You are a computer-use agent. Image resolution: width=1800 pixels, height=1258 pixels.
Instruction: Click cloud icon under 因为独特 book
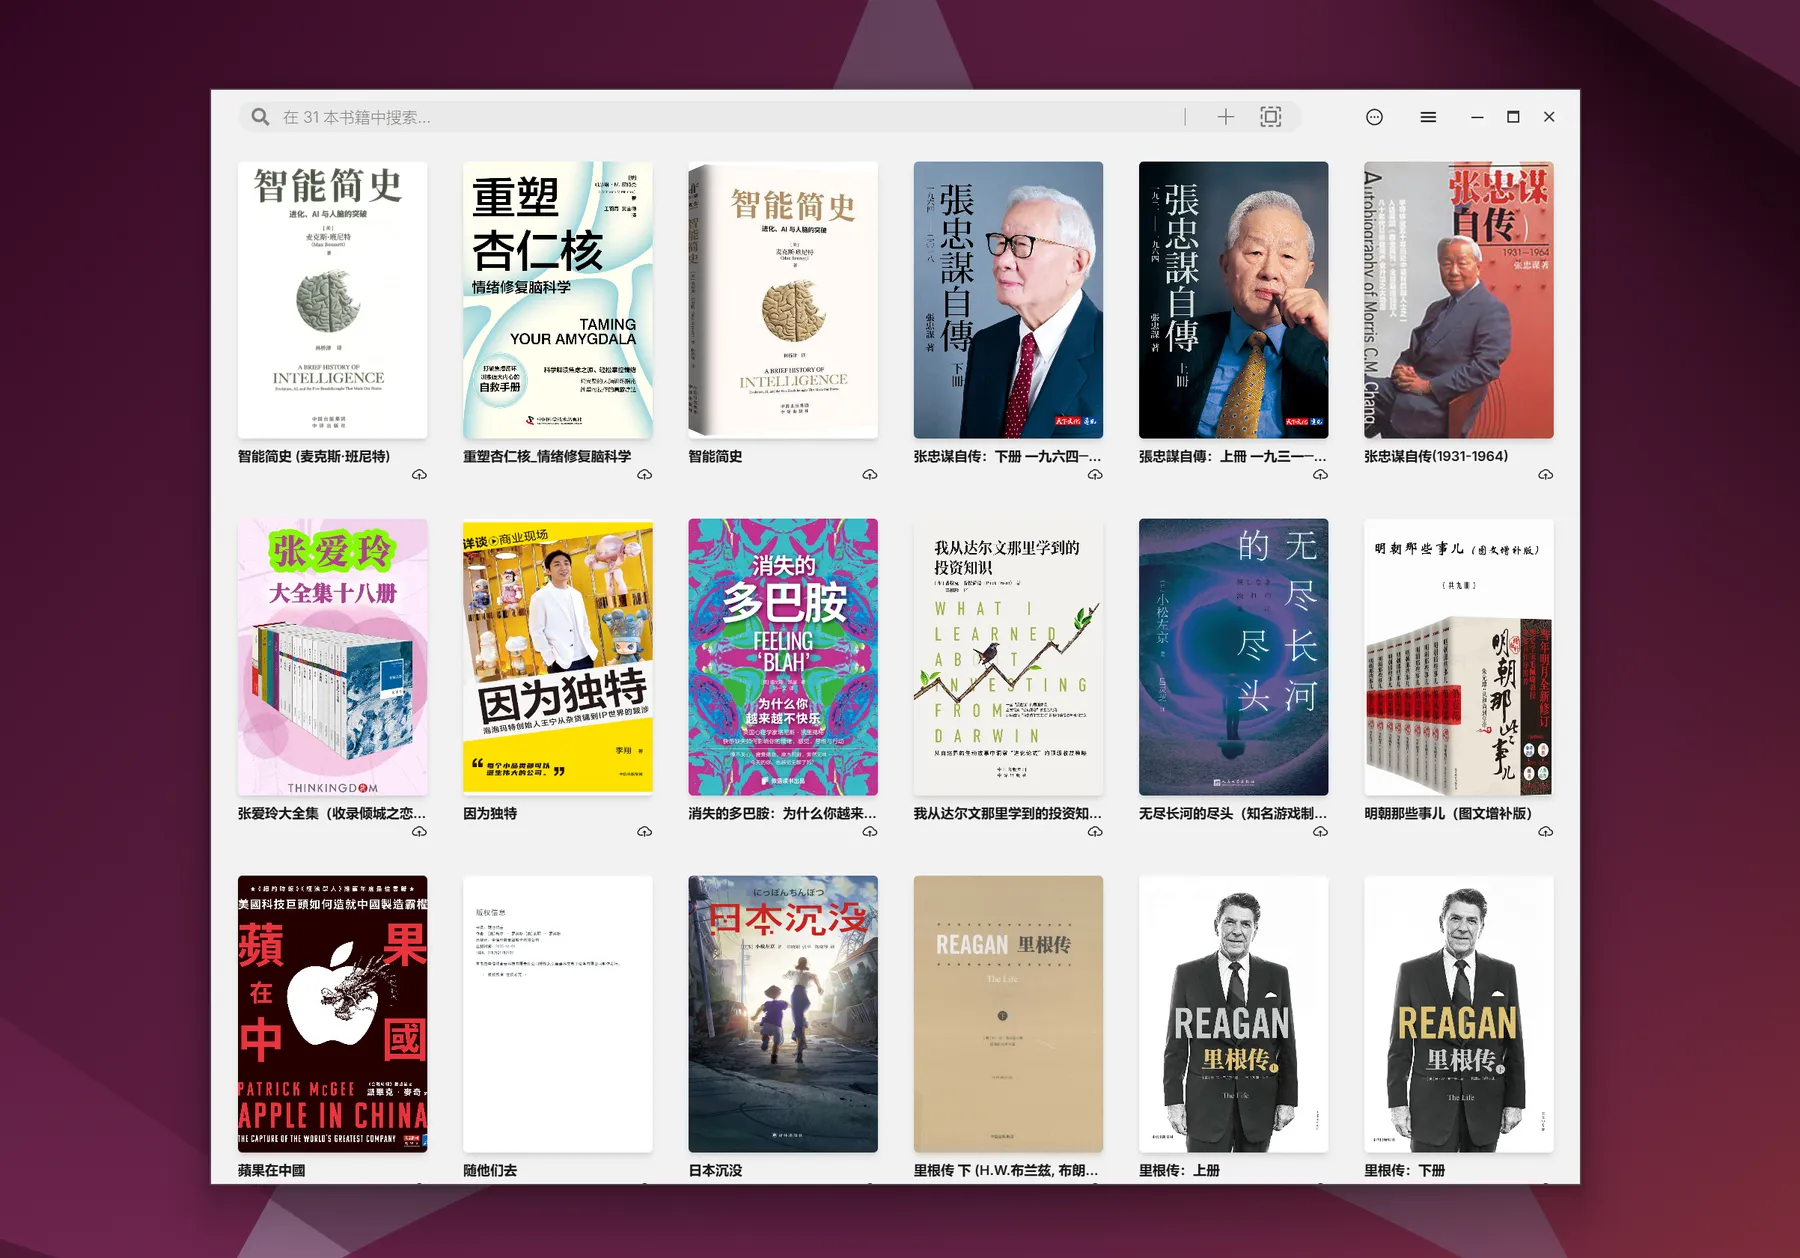pos(644,832)
